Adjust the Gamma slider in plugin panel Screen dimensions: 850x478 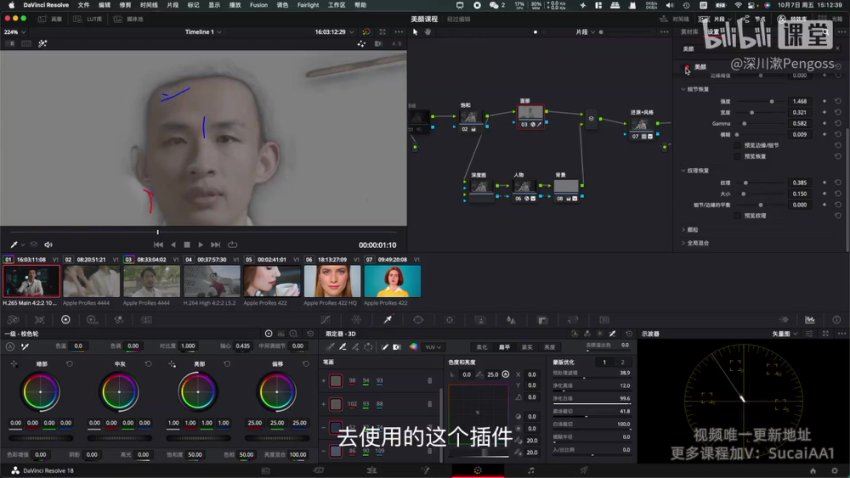click(x=758, y=124)
